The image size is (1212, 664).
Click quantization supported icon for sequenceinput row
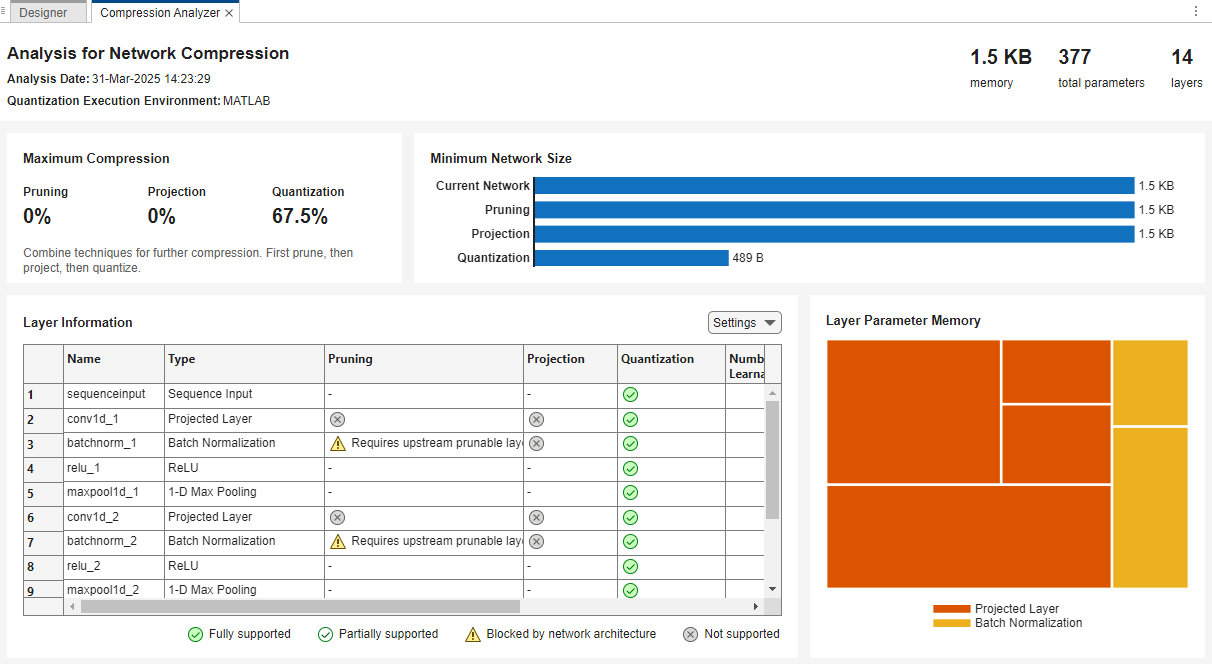(630, 394)
